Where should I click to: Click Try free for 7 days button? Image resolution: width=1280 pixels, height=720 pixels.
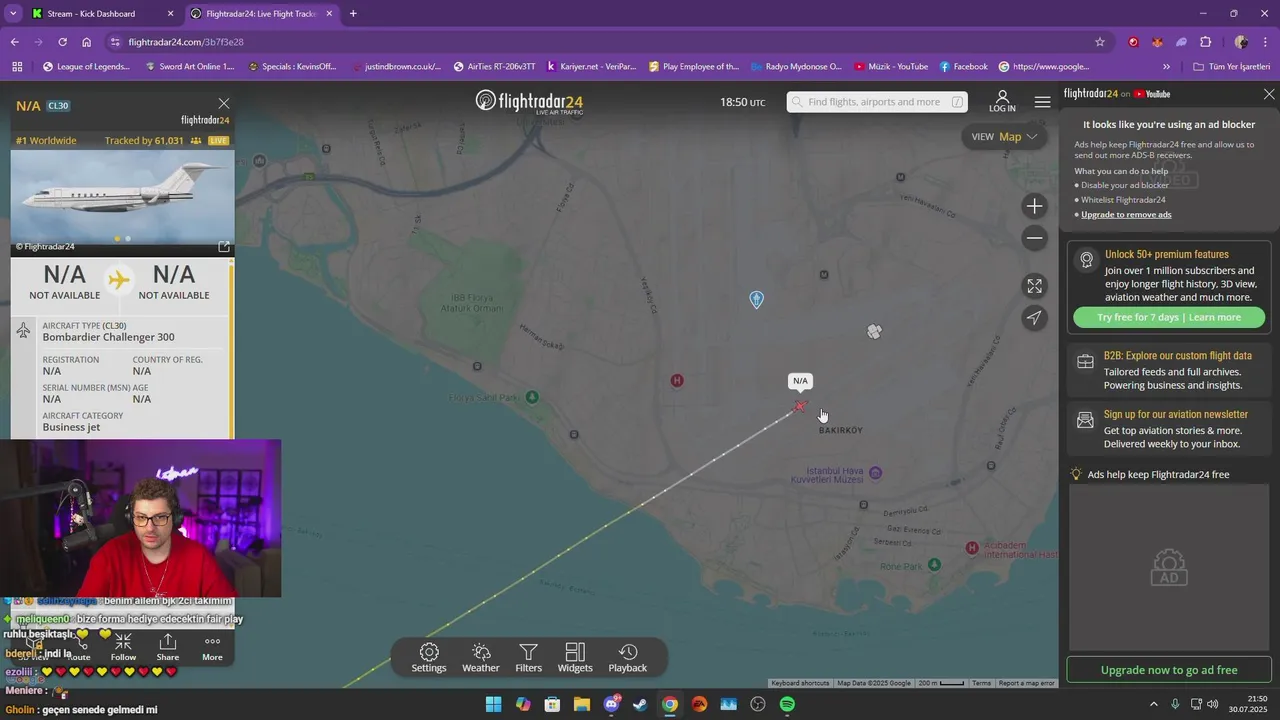pyautogui.click(x=1169, y=317)
